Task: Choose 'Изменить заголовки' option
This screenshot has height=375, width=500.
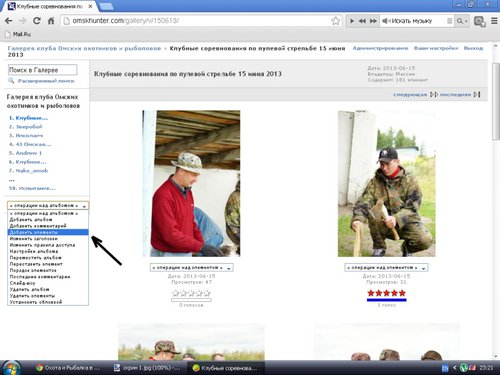Action: click(48, 239)
